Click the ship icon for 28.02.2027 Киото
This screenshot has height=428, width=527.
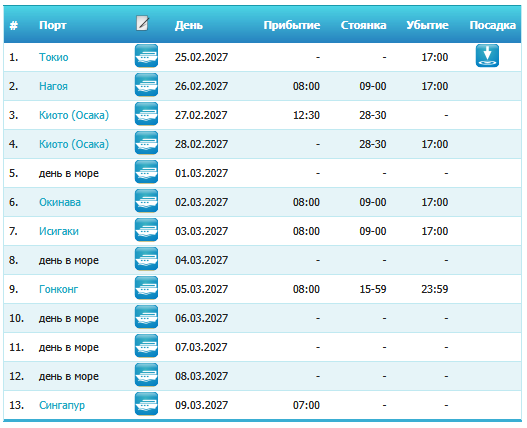(x=146, y=143)
